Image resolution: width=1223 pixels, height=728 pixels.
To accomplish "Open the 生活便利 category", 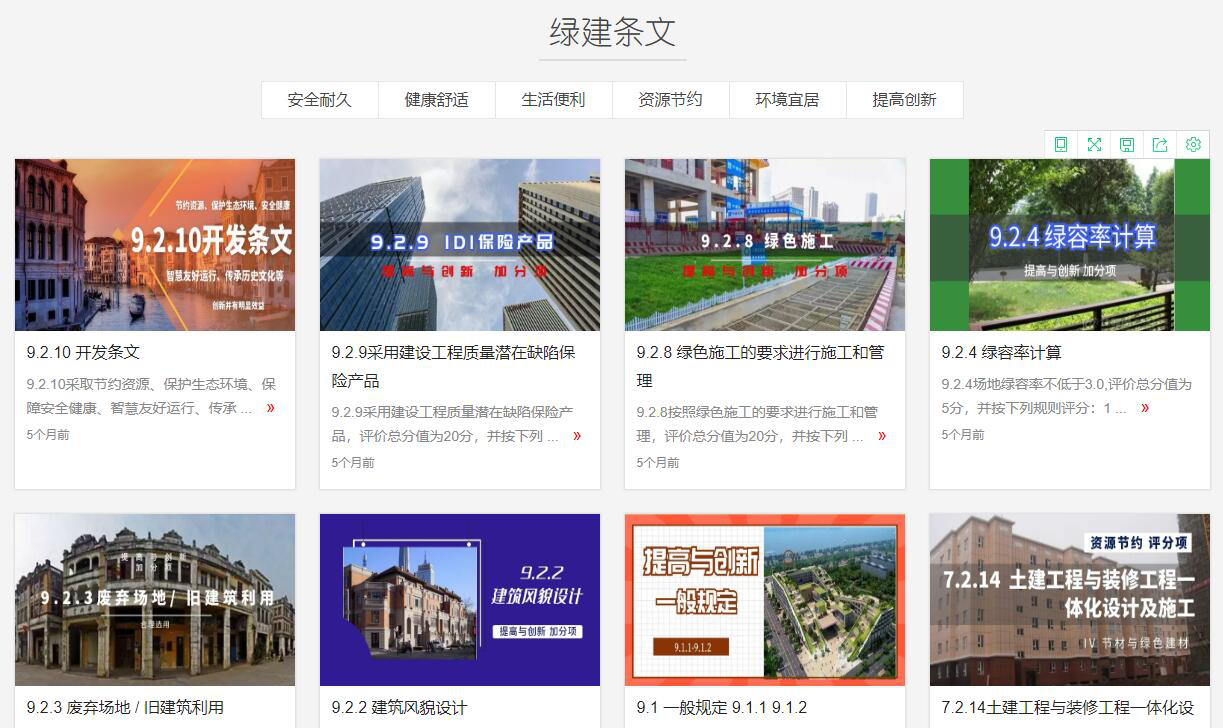I will 553,99.
